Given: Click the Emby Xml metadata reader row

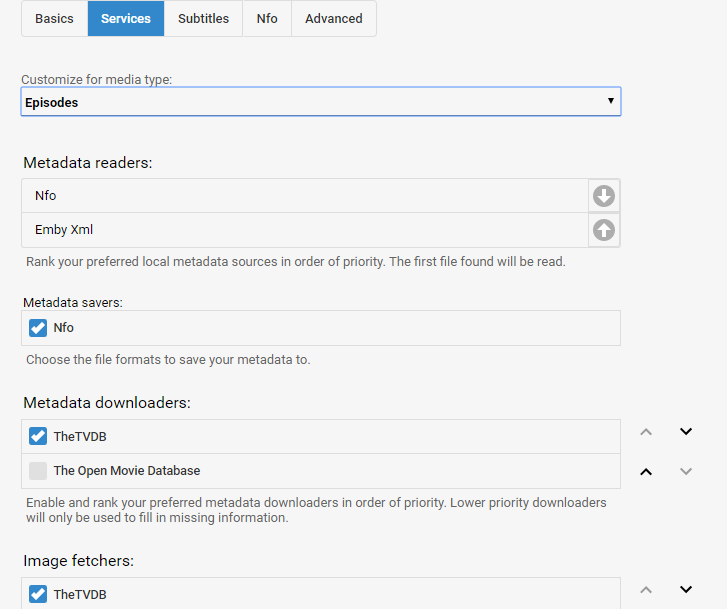Looking at the screenshot, I should point(300,230).
